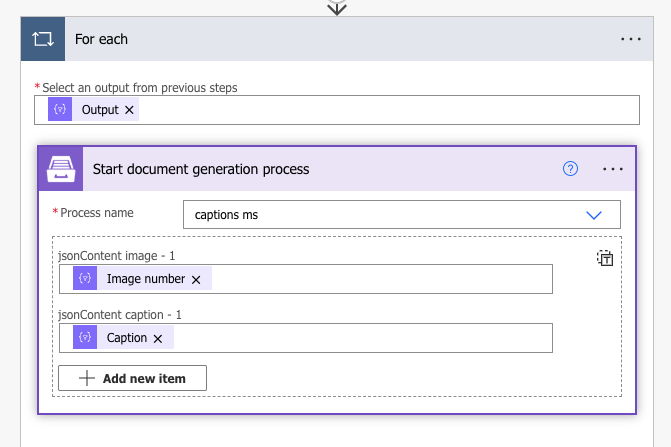This screenshot has width=671, height=447.
Task: Click the jsonContent caption field empty area
Action: click(x=360, y=338)
